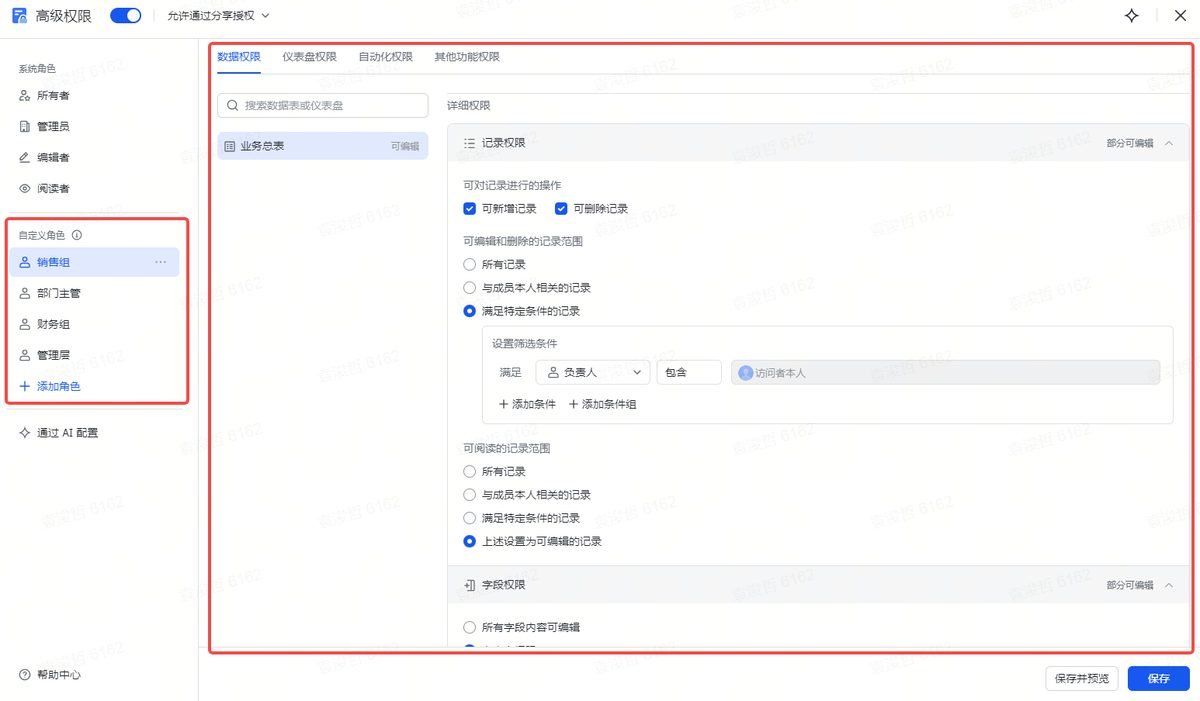The height and width of the screenshot is (701, 1200).
Task: Collapse the 记录权限 section chevron
Action: coord(1169,143)
